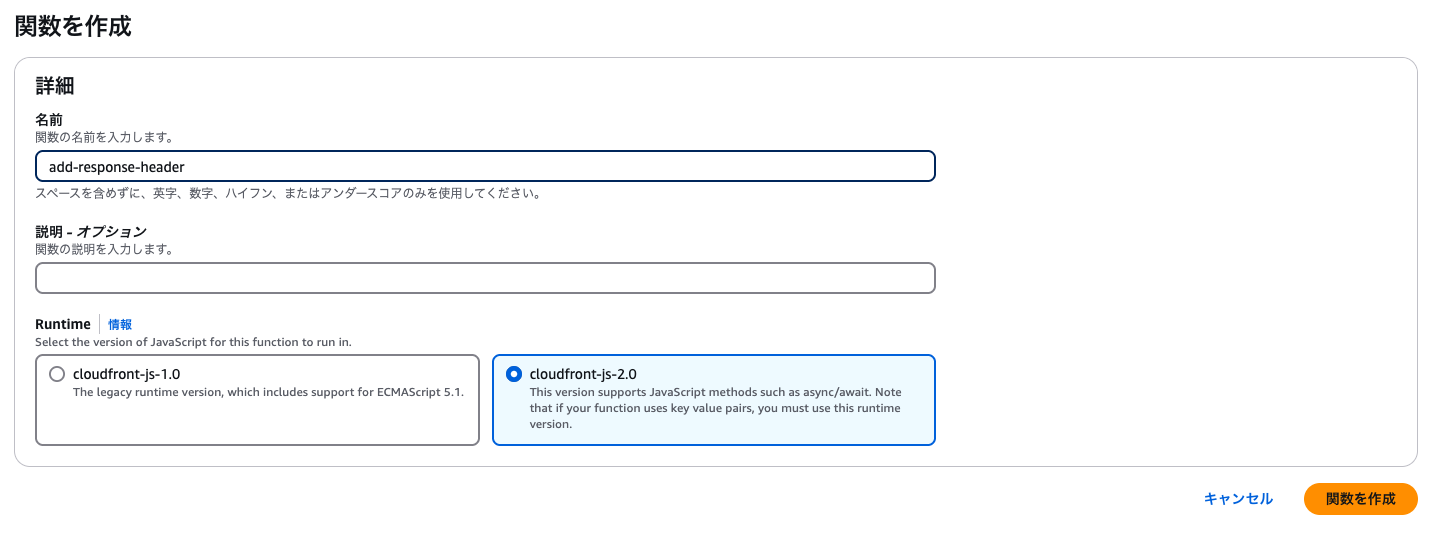Select the cloudfront-js-2.0 radio button
Viewport: 1435px width, 537px height.
coord(514,374)
